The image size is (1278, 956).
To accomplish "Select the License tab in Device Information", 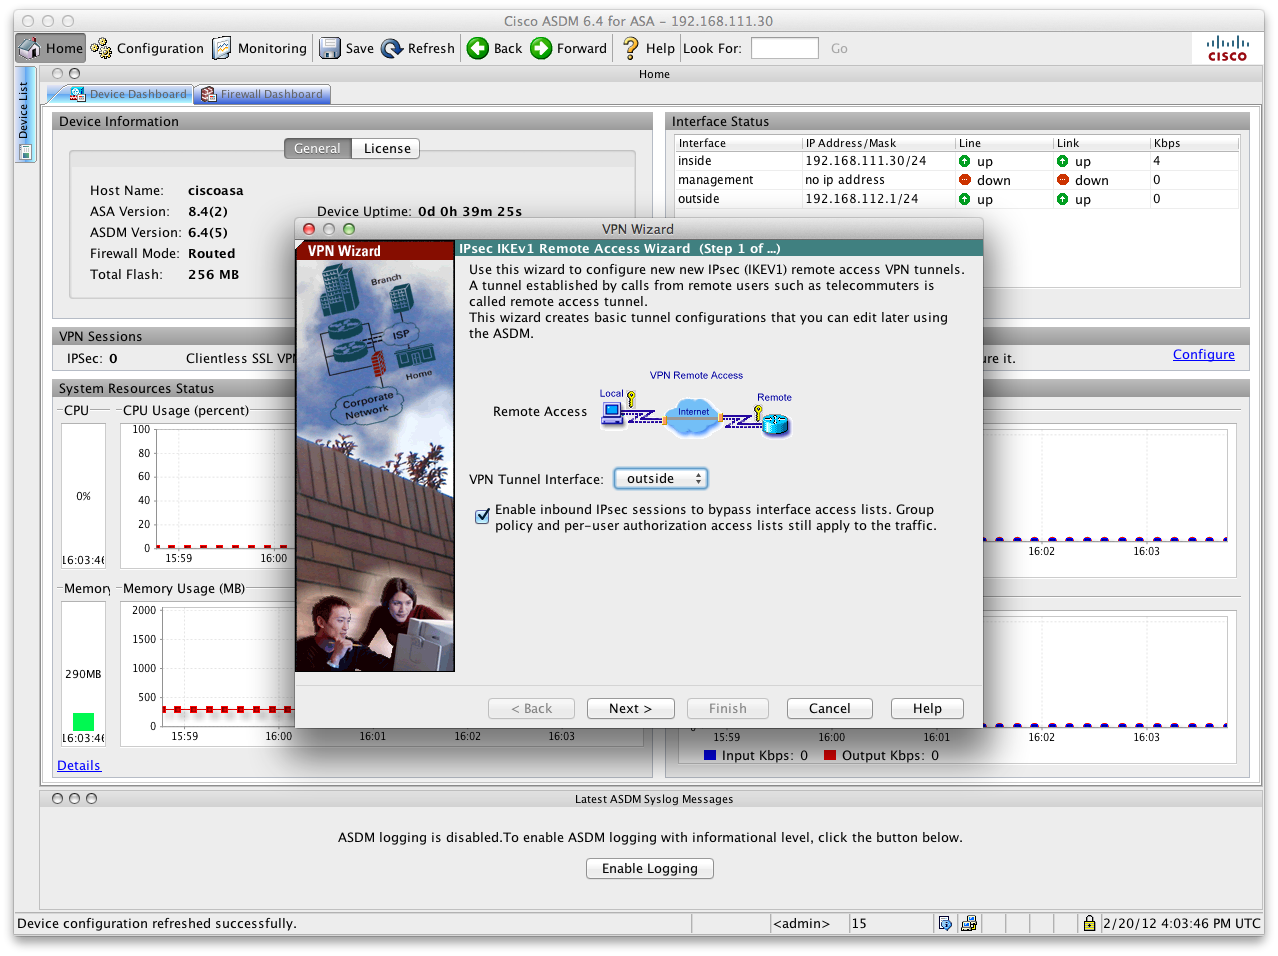I will [x=387, y=148].
